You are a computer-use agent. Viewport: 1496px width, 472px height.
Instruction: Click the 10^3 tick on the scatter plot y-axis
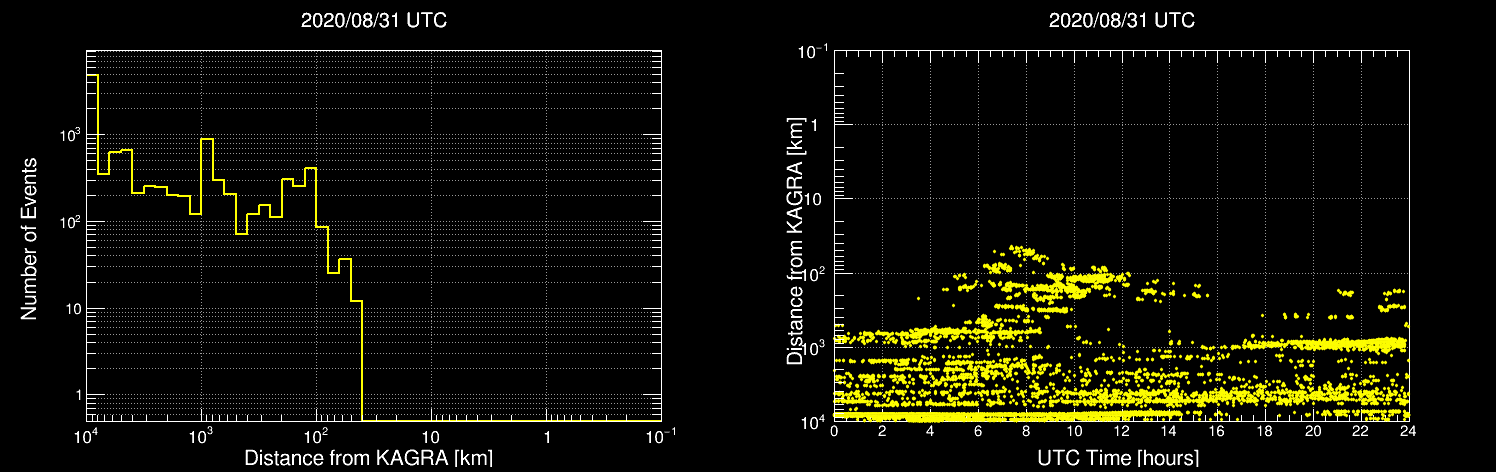(811, 346)
